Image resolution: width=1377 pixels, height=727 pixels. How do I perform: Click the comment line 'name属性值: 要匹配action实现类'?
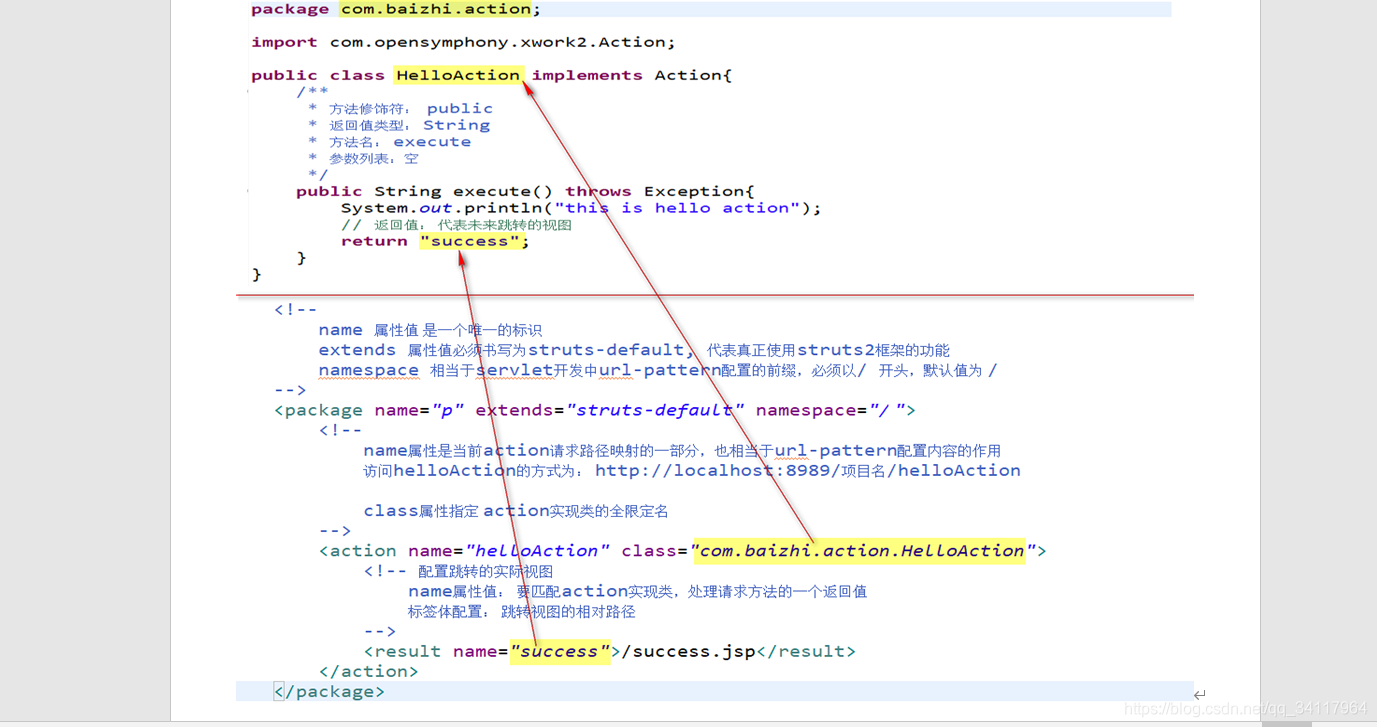point(637,591)
